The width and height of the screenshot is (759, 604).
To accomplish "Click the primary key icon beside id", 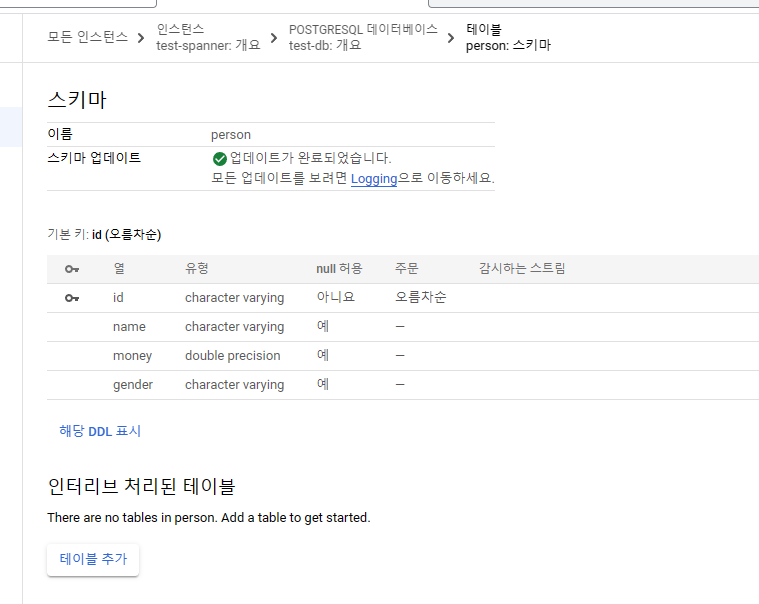I will pyautogui.click(x=72, y=298).
